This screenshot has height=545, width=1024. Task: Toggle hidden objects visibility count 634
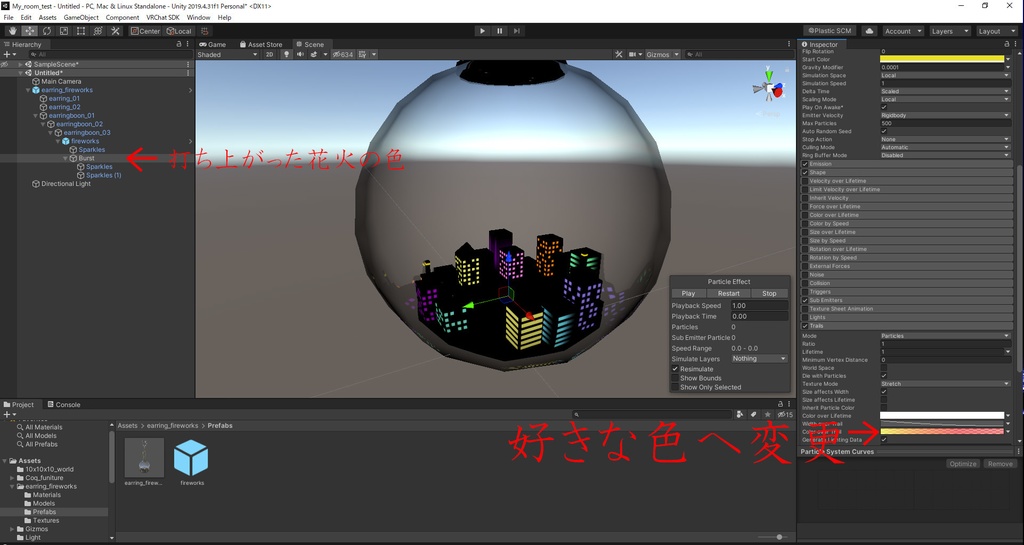point(342,54)
